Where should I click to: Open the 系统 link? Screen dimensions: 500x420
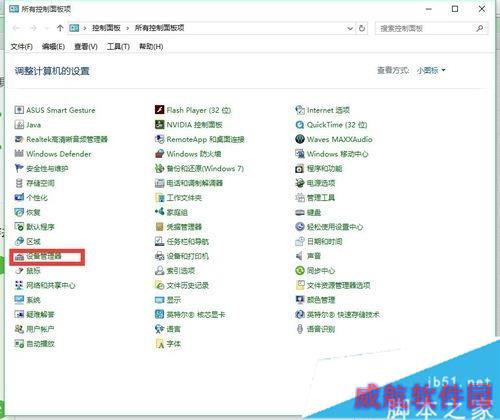tap(33, 300)
